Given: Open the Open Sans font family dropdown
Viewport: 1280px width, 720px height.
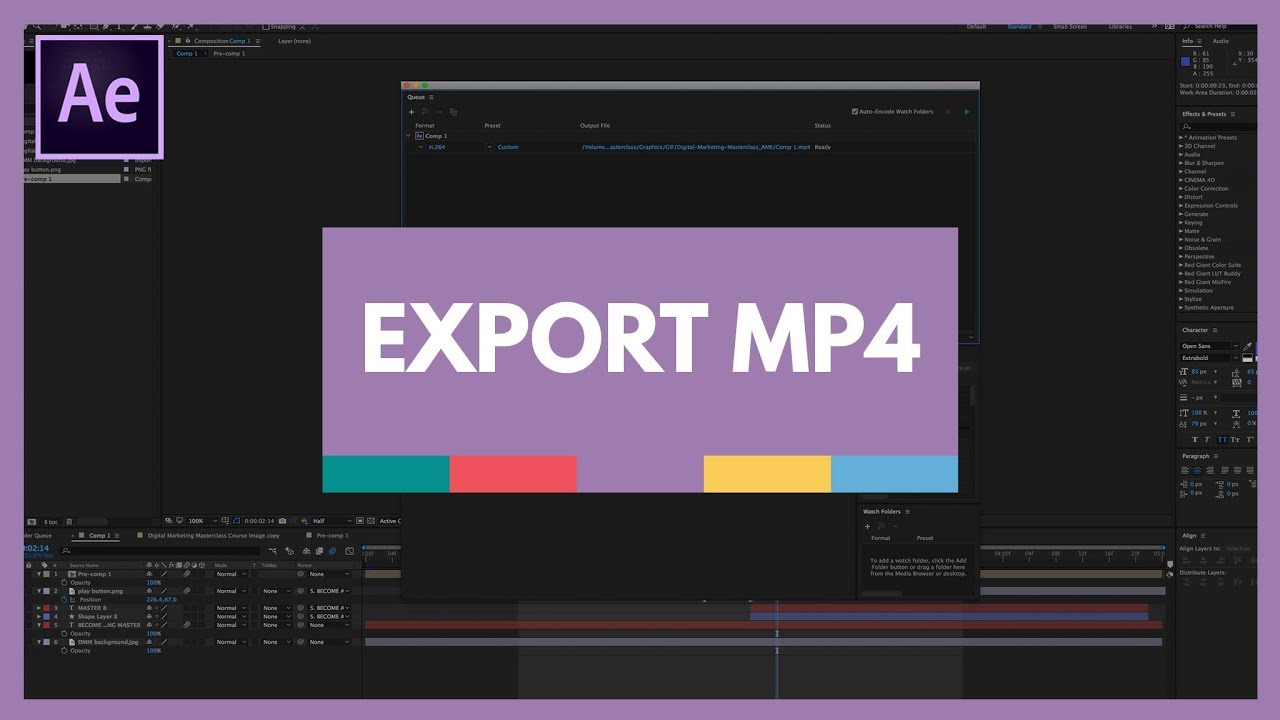Looking at the screenshot, I should click(1211, 346).
